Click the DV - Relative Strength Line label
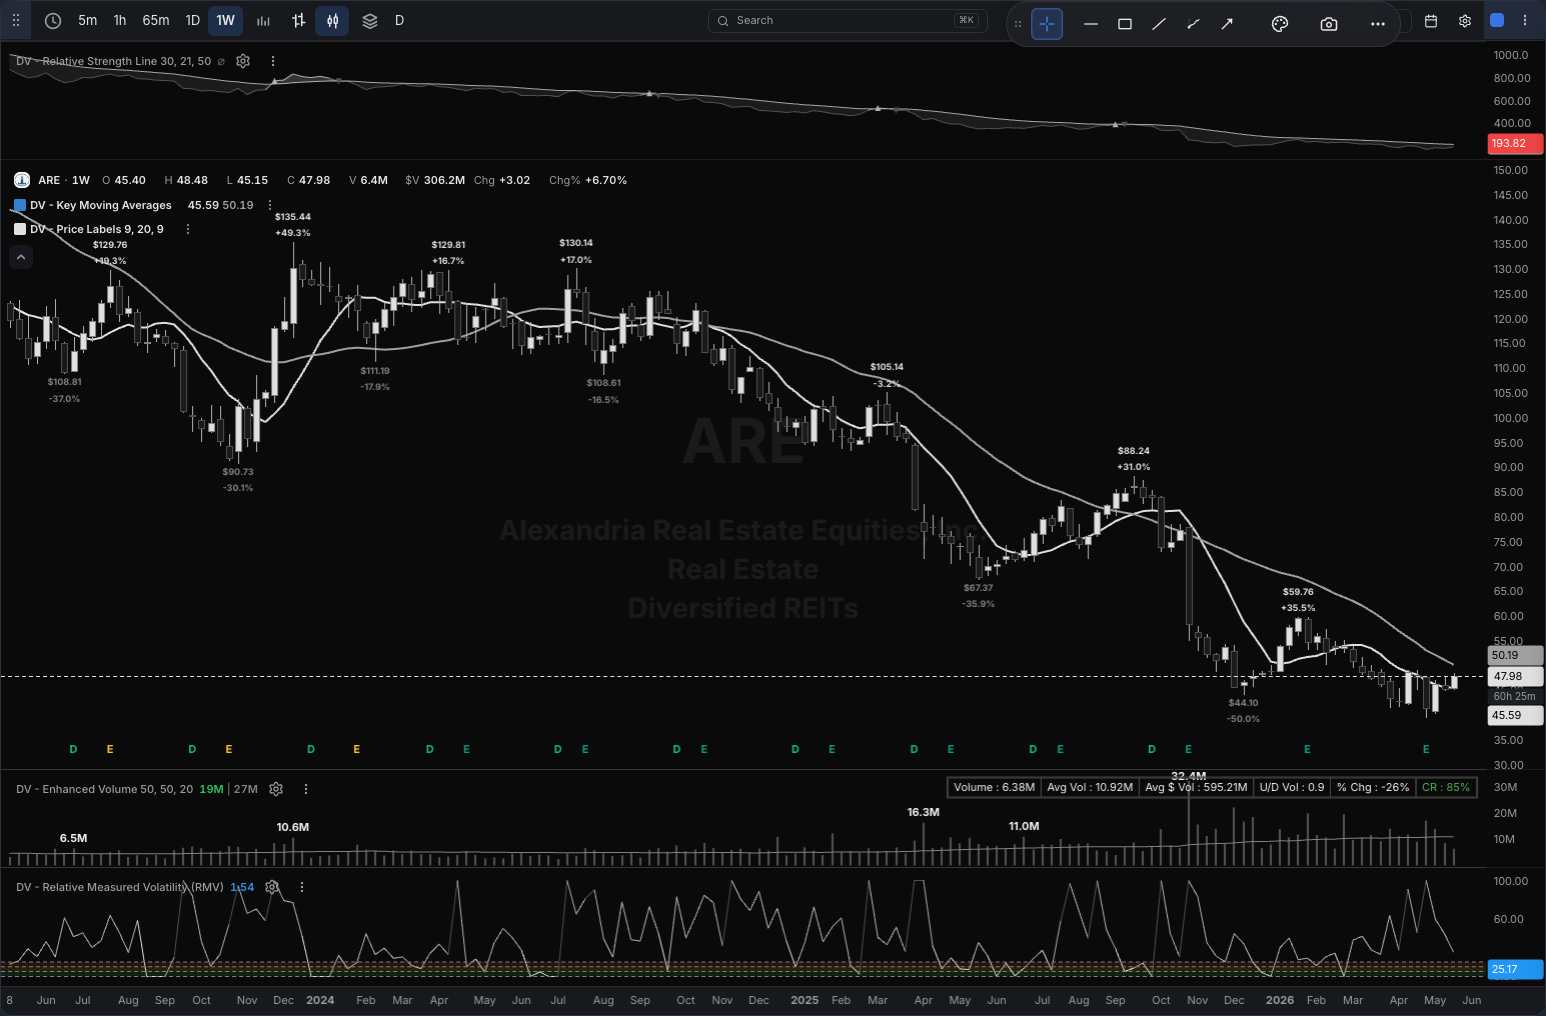Screen dimensions: 1546x1016 [x=114, y=61]
